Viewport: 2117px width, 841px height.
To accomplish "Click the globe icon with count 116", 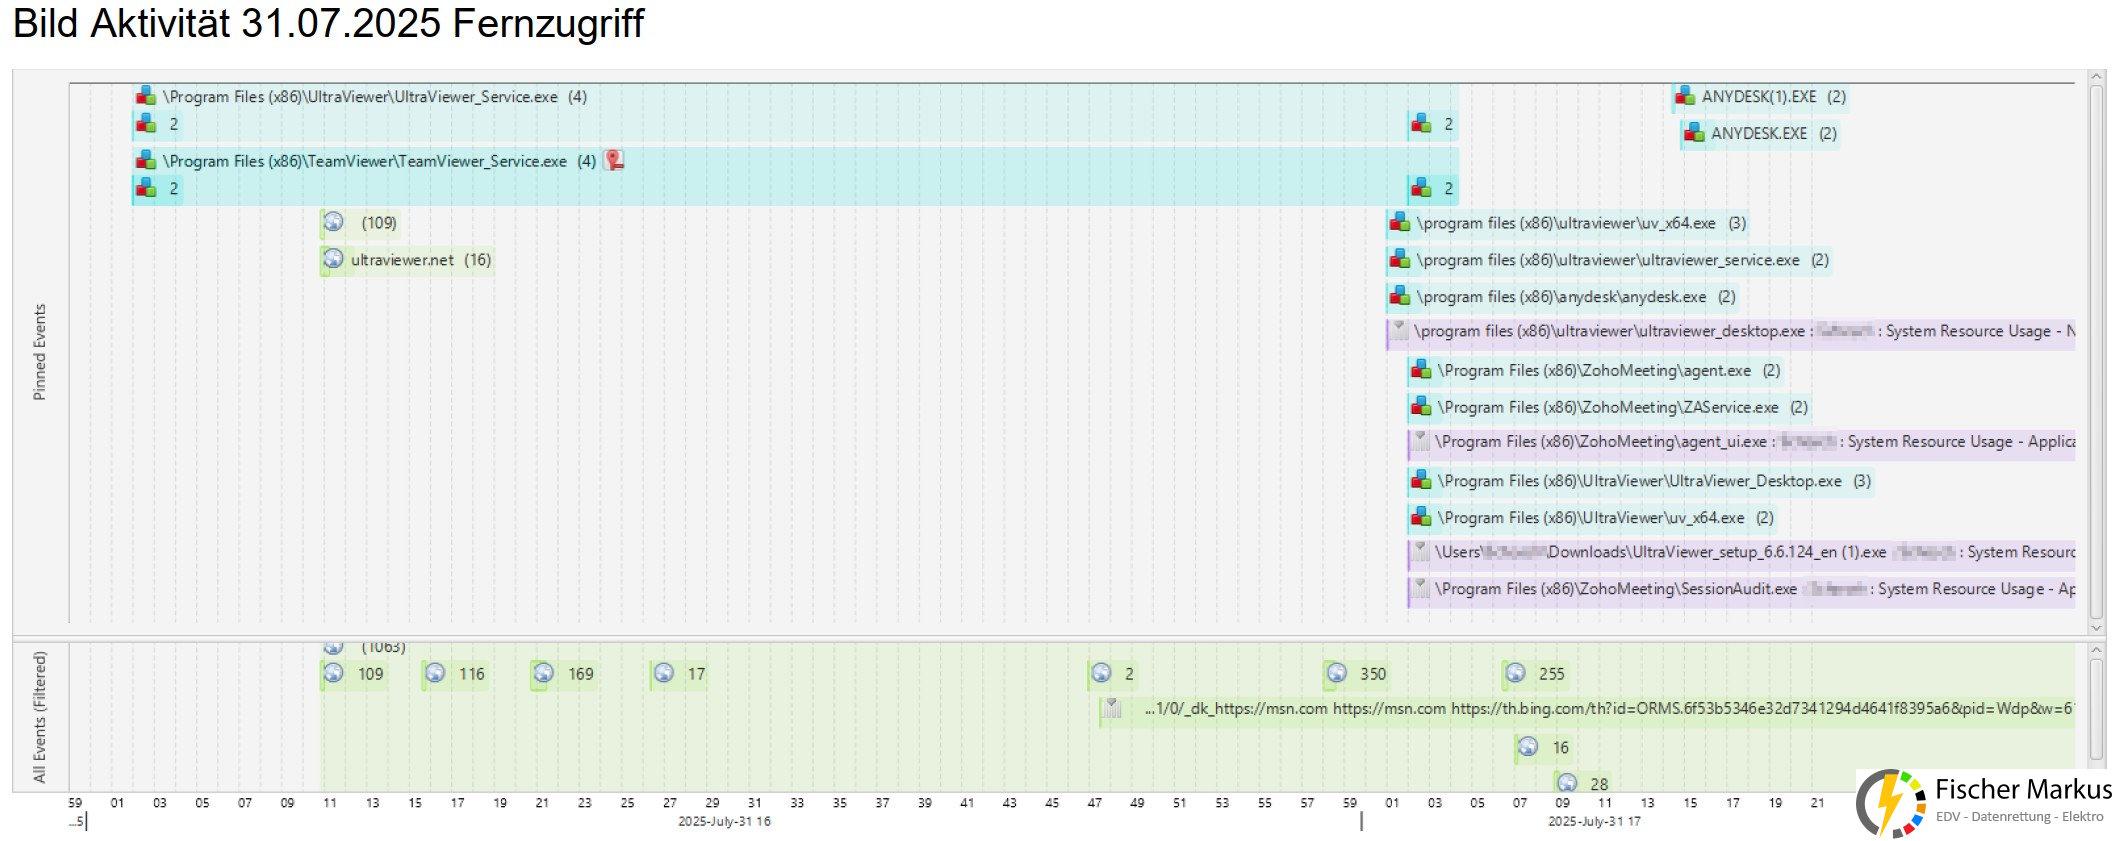I will (x=435, y=673).
